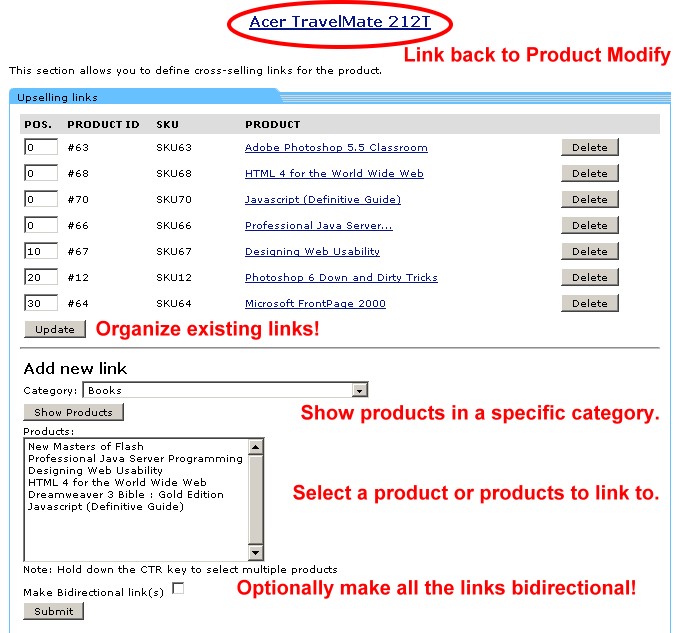Image resolution: width=684 pixels, height=633 pixels.
Task: Open Designing Web Usability link
Action: tap(312, 251)
